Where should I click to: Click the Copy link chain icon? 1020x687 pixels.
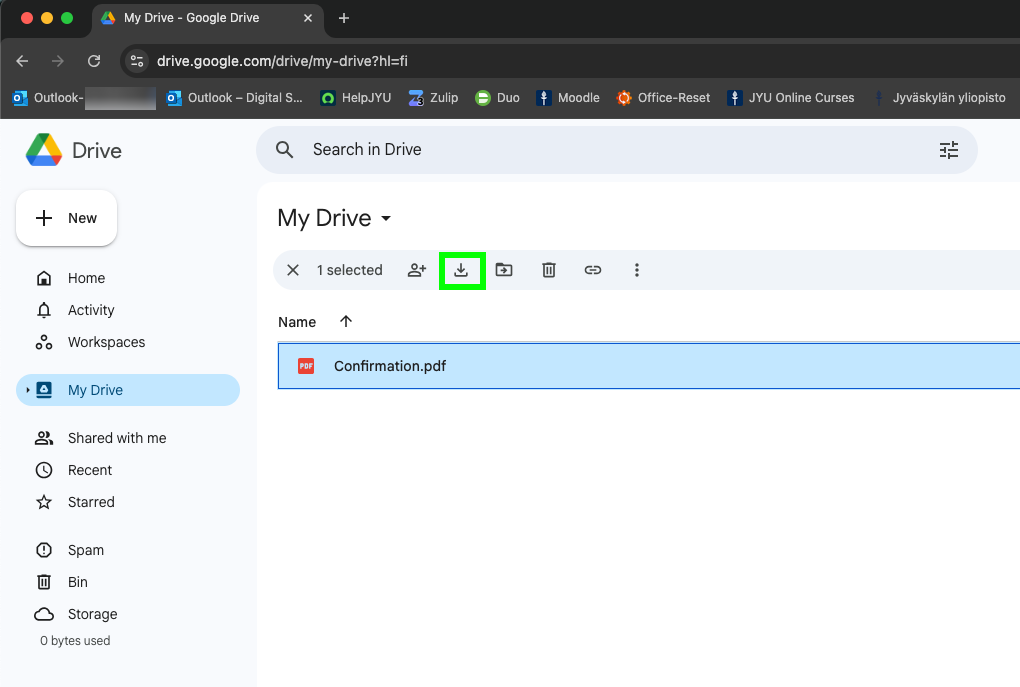(x=593, y=270)
